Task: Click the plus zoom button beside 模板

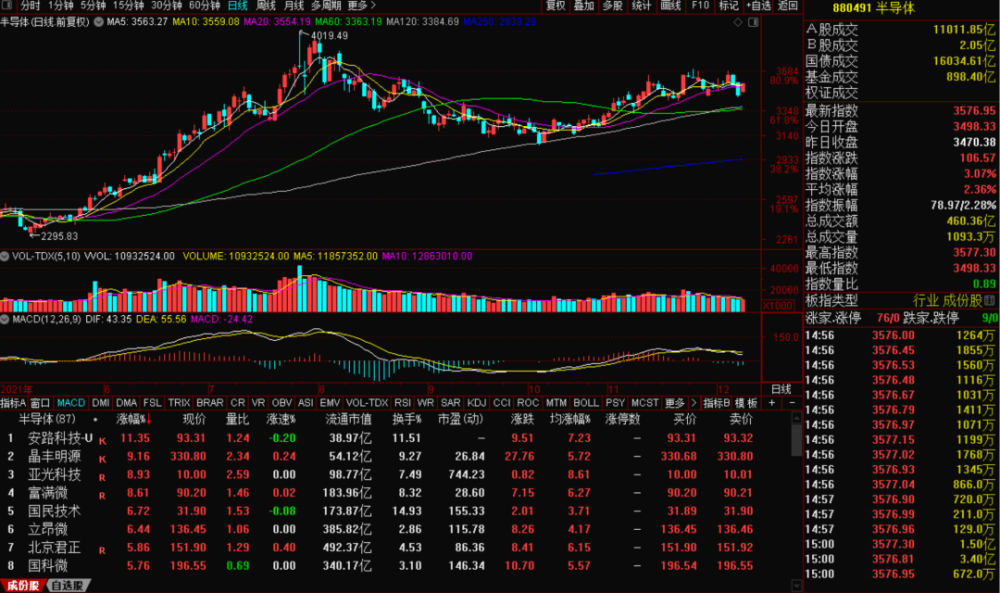Action: [x=771, y=402]
